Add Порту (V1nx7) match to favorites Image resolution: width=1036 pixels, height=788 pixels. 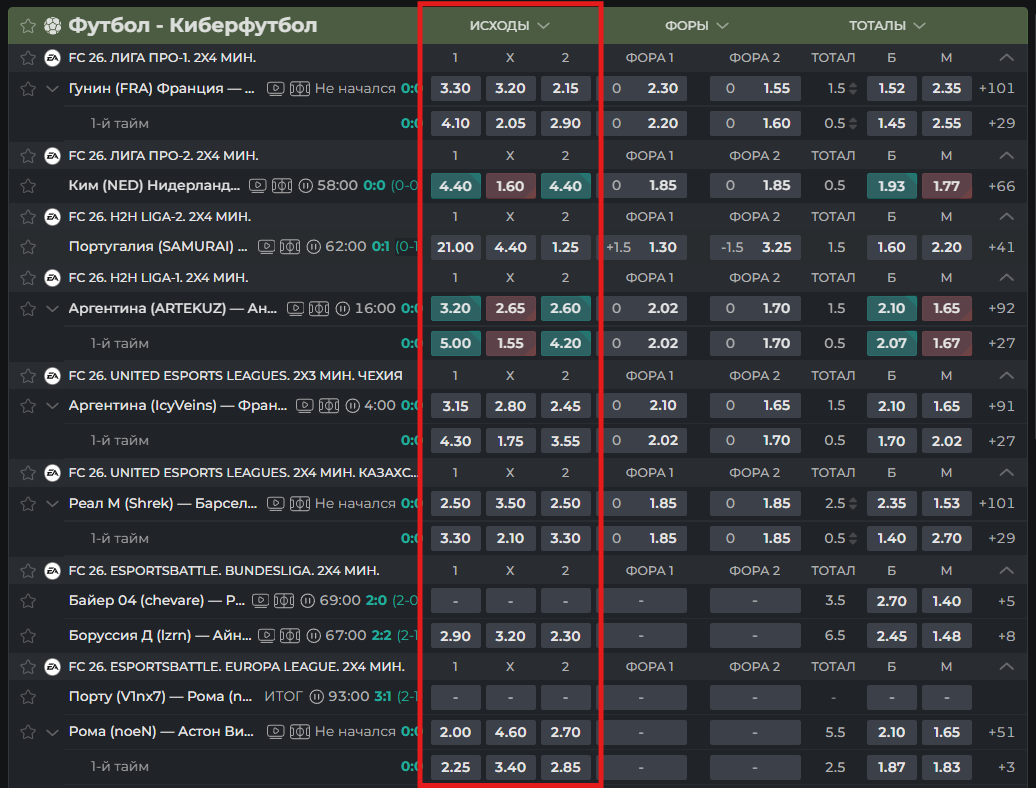point(28,697)
